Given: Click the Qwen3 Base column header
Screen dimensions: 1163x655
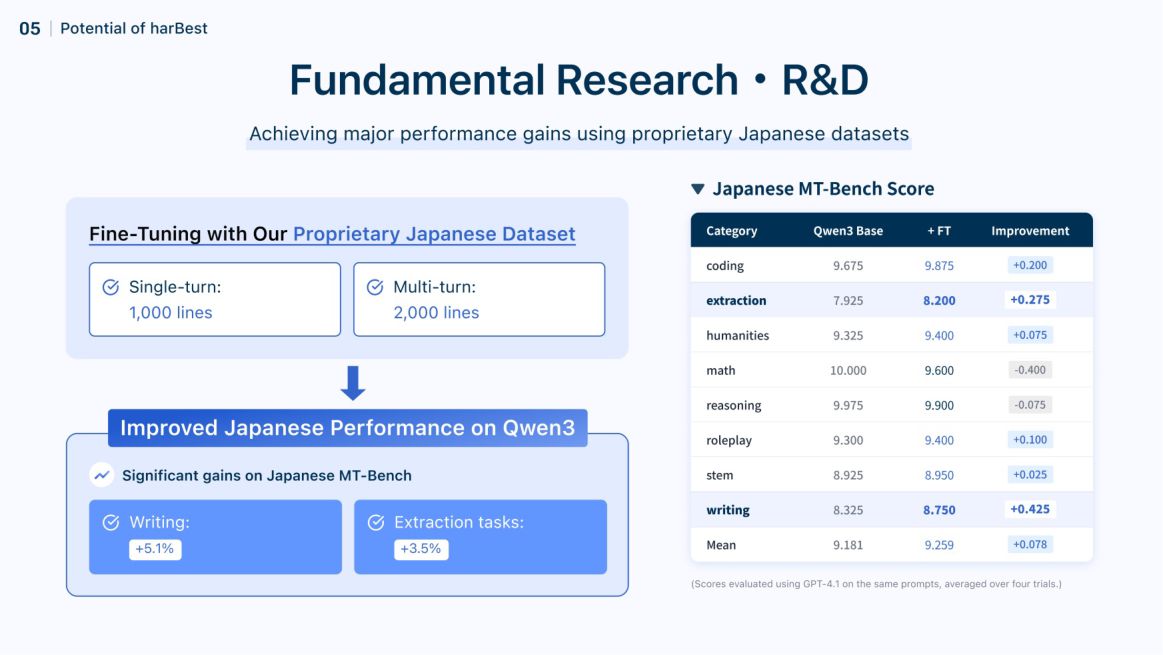Looking at the screenshot, I should [848, 231].
